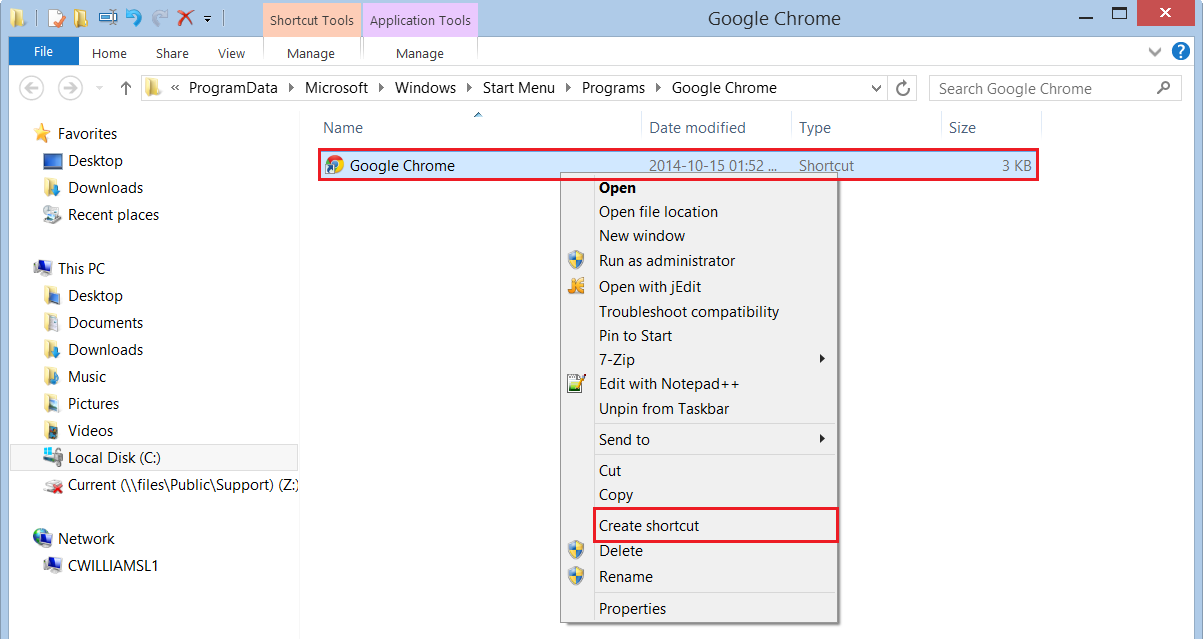The image size is (1203, 639).
Task: Click the search magnifier icon
Action: [x=1163, y=88]
